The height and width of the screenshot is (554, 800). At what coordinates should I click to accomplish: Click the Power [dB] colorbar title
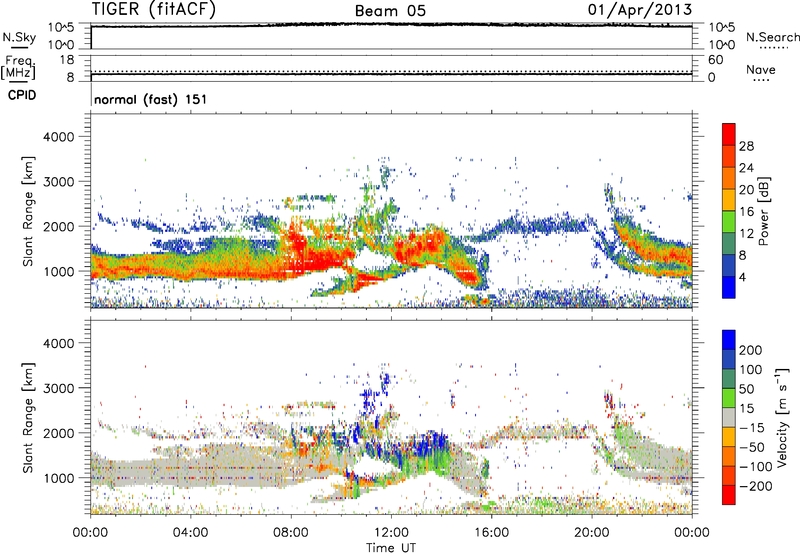tap(763, 211)
